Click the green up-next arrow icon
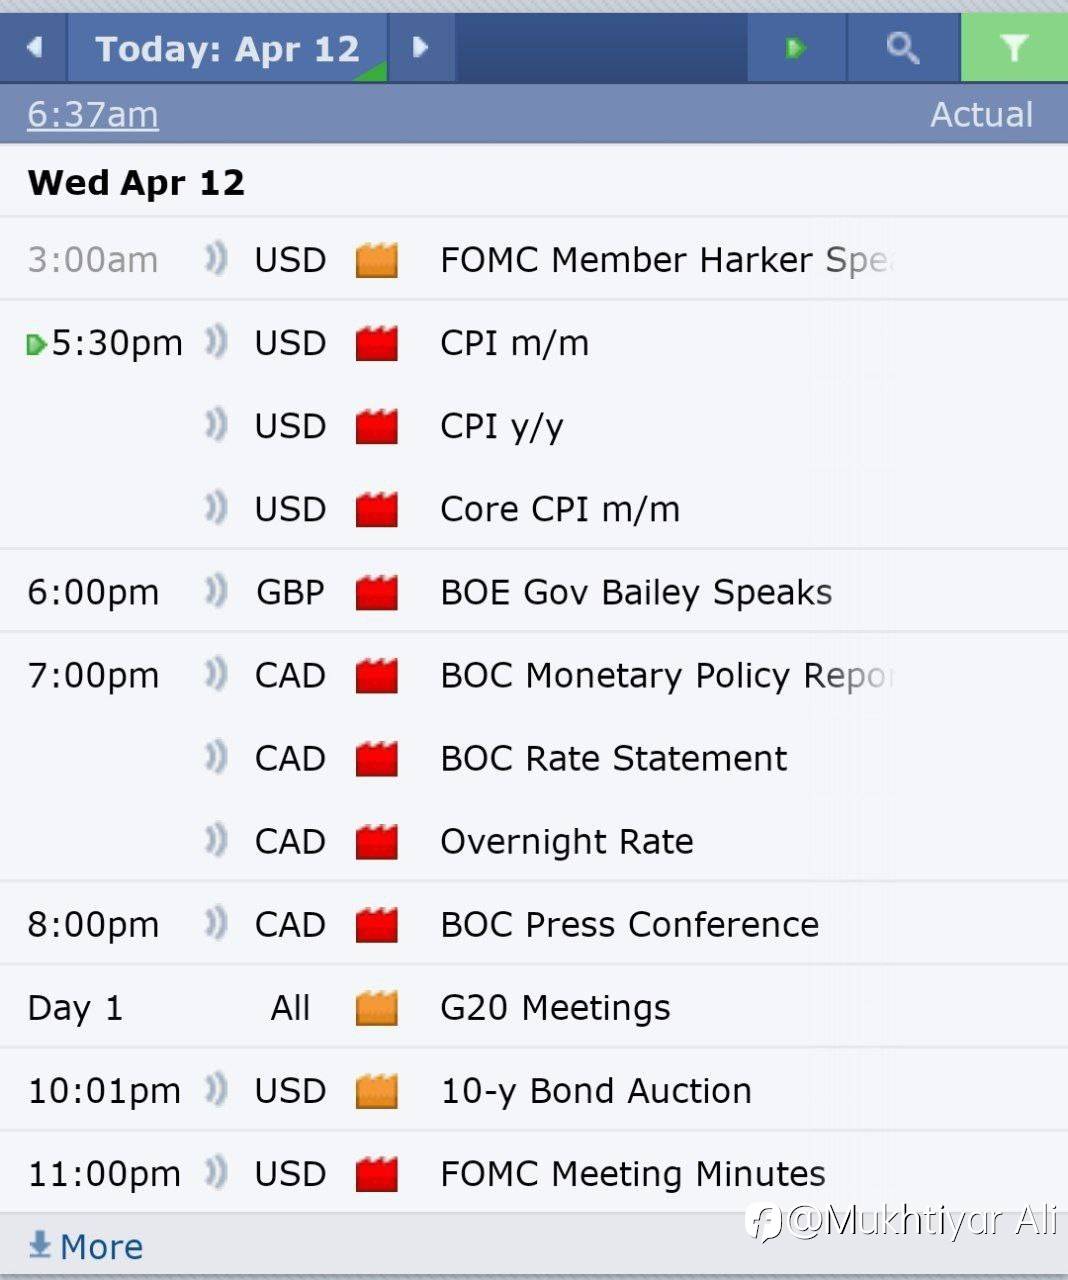This screenshot has height=1280, width=1068. pyautogui.click(x=796, y=47)
